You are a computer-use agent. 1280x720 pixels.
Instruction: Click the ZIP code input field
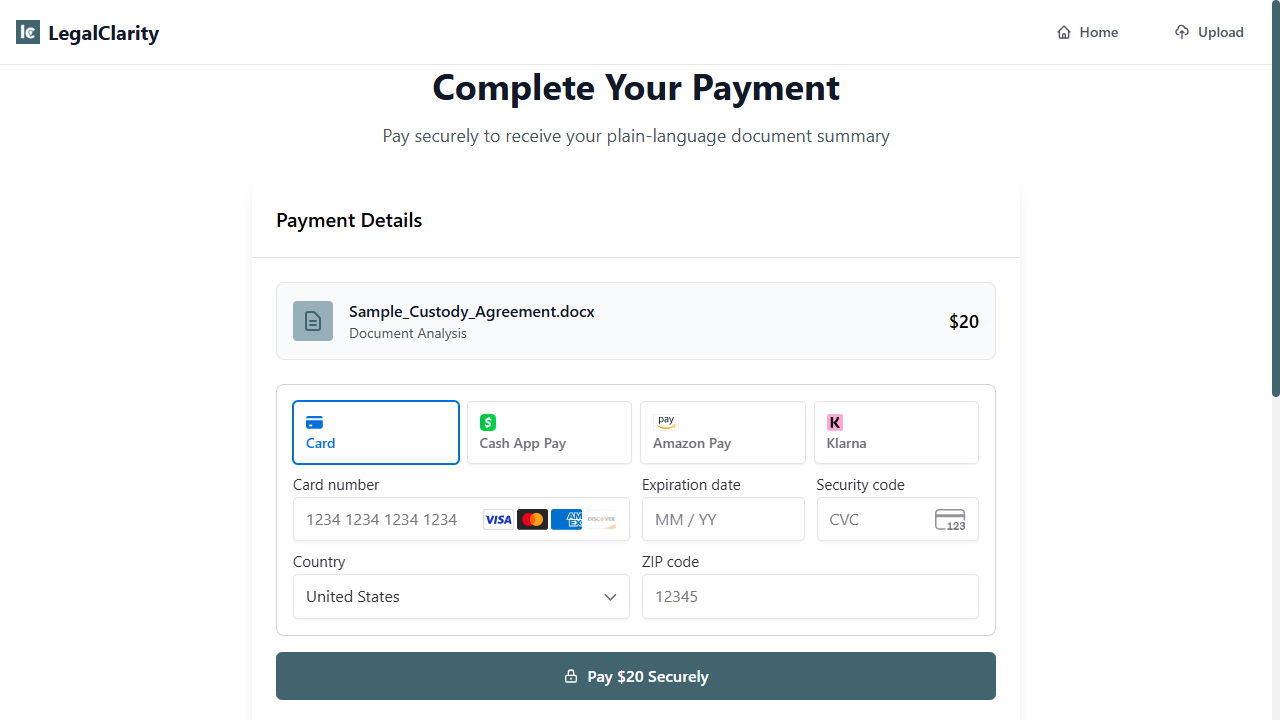click(810, 597)
